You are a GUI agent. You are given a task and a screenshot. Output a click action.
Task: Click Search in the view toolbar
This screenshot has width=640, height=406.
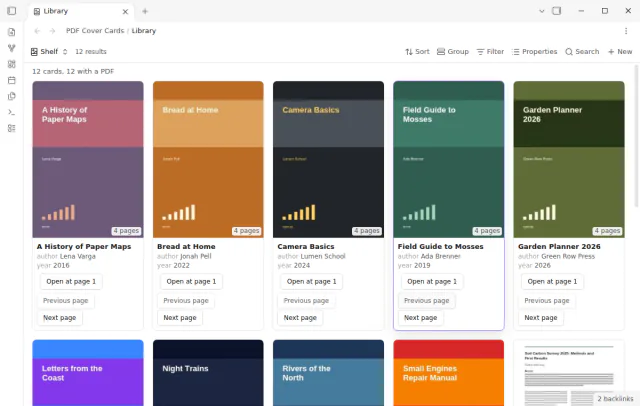point(582,51)
